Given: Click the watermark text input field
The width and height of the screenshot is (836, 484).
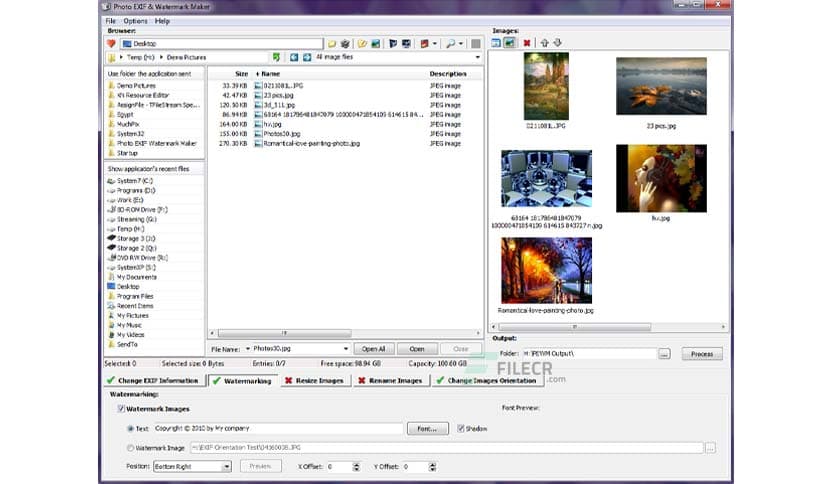Looking at the screenshot, I should pyautogui.click(x=278, y=429).
